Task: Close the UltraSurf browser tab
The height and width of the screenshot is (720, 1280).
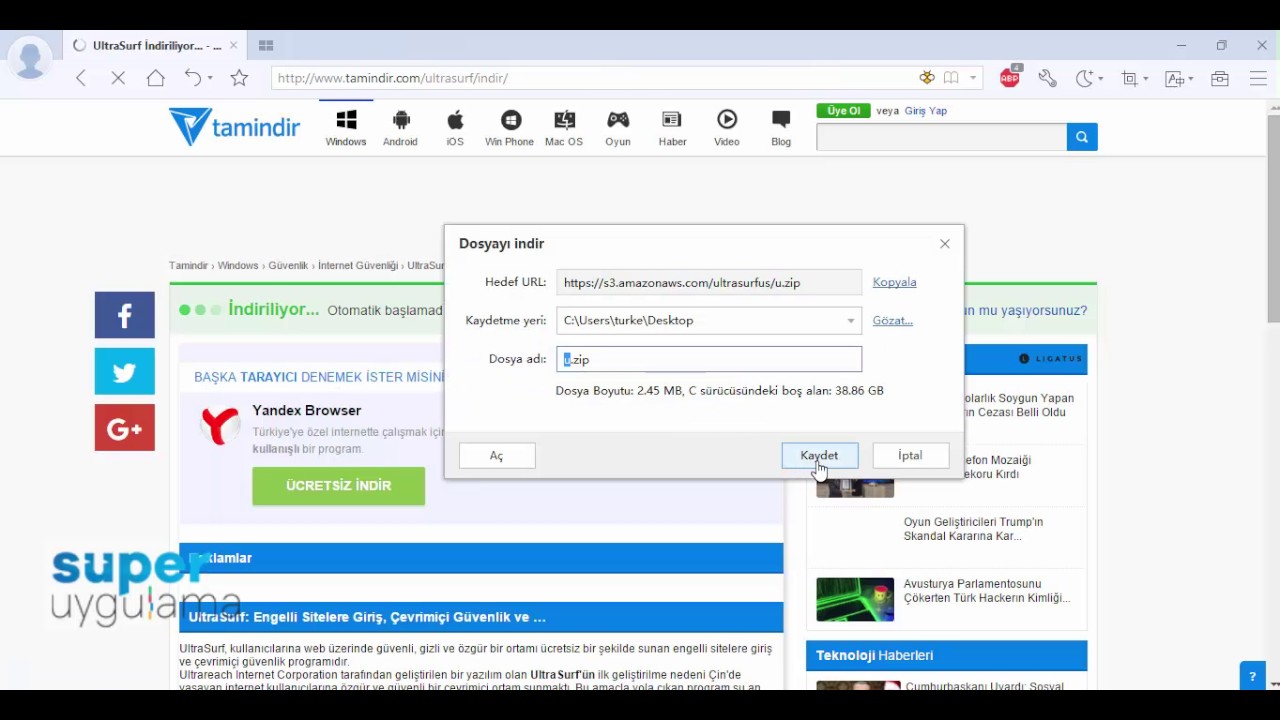Action: (233, 45)
